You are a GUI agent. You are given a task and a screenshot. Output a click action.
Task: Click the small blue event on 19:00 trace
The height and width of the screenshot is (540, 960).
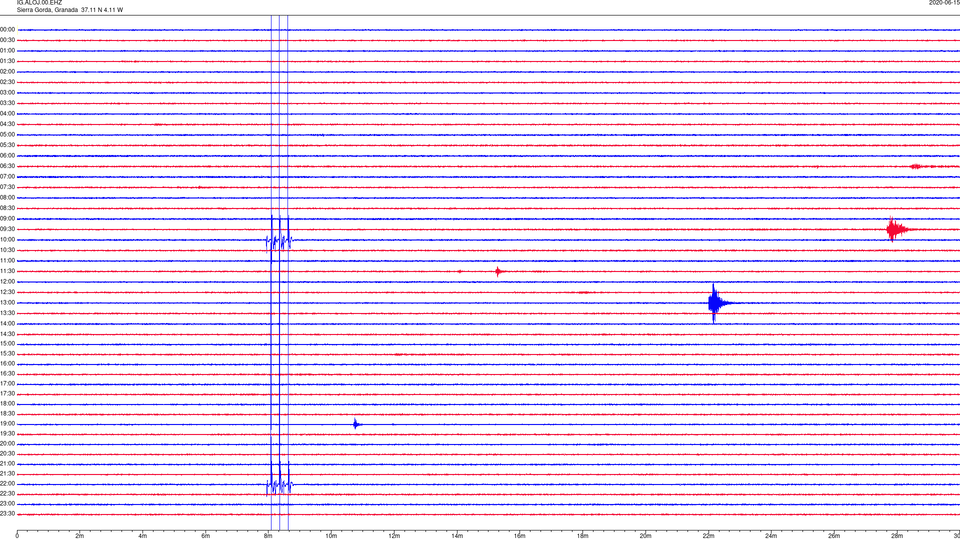(356, 424)
